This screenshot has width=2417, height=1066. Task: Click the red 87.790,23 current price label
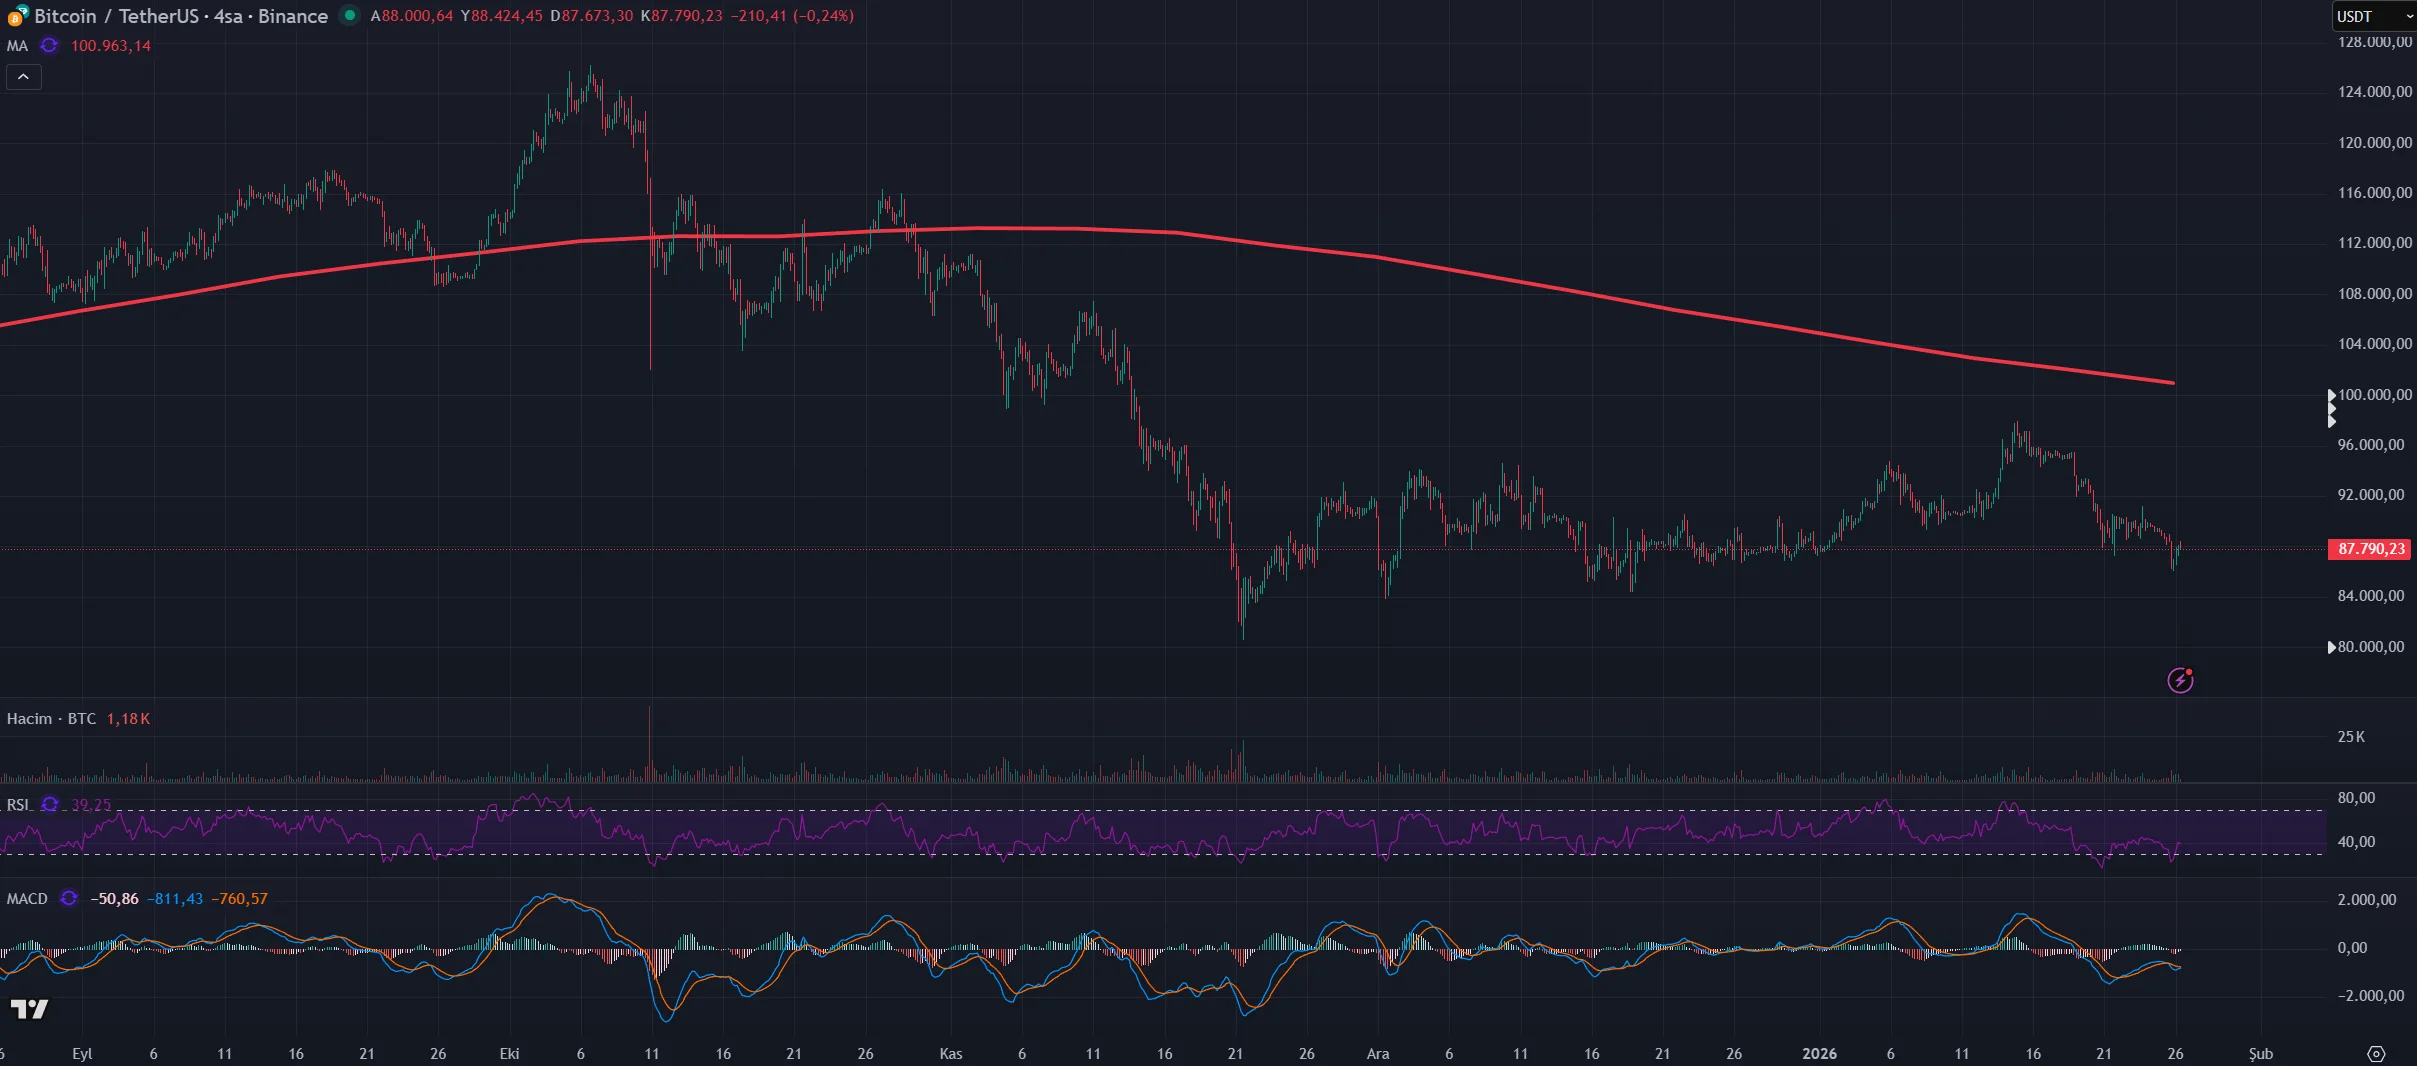click(x=2370, y=549)
